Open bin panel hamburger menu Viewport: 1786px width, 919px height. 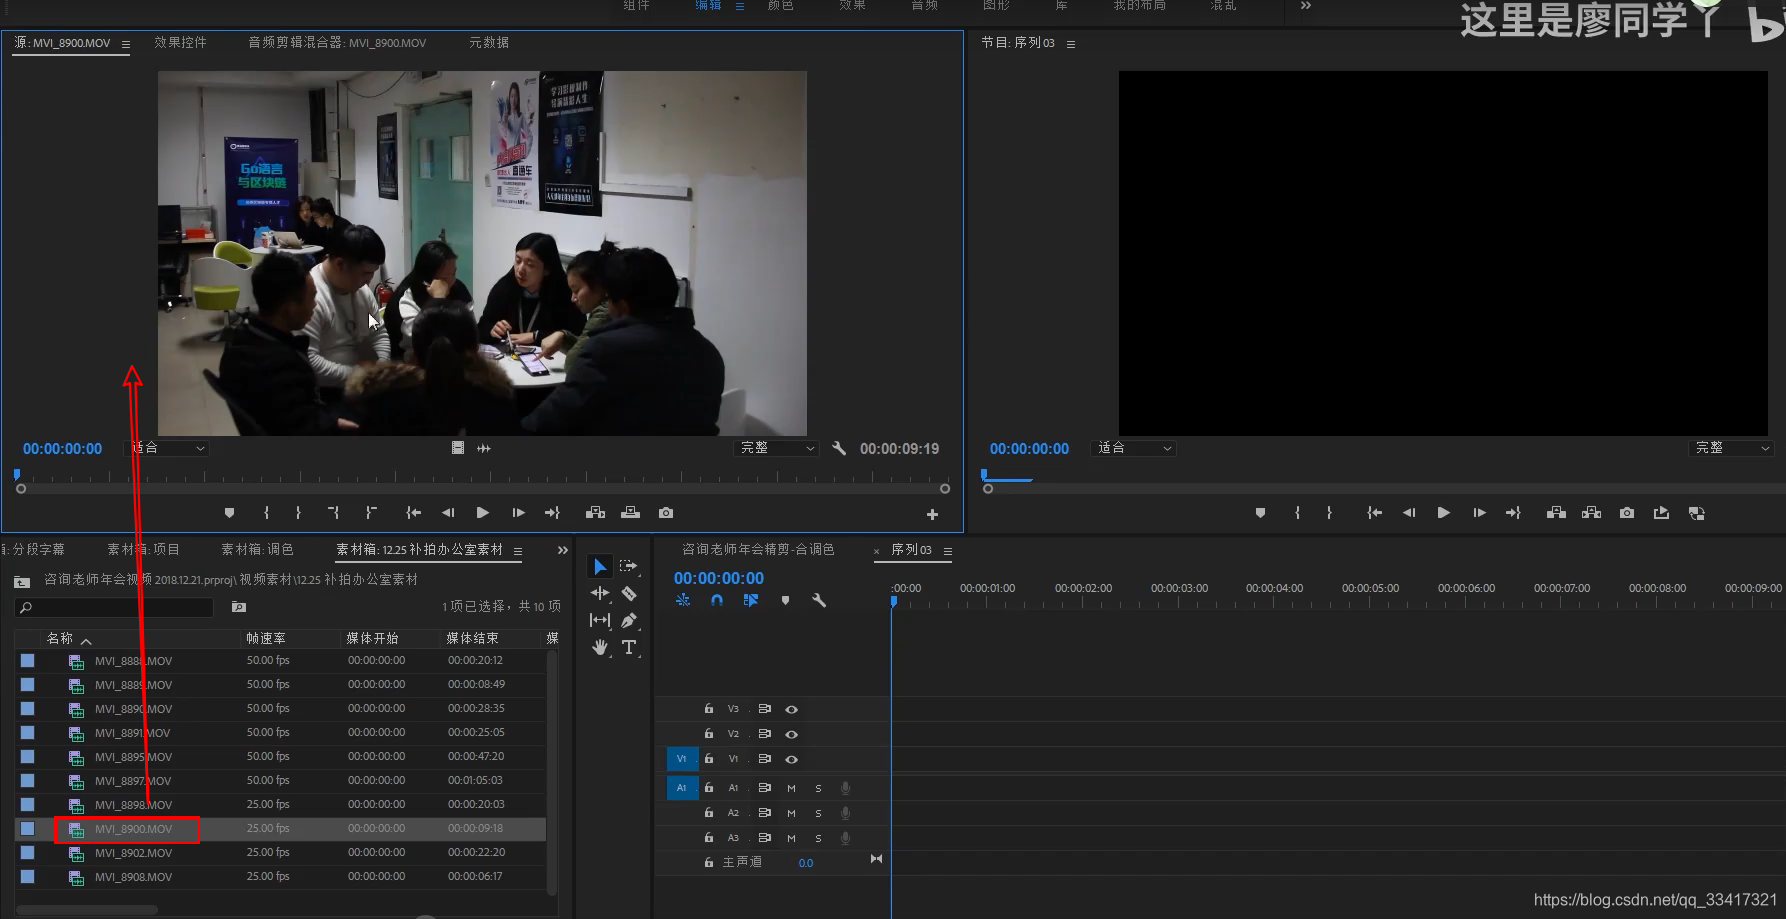click(518, 551)
